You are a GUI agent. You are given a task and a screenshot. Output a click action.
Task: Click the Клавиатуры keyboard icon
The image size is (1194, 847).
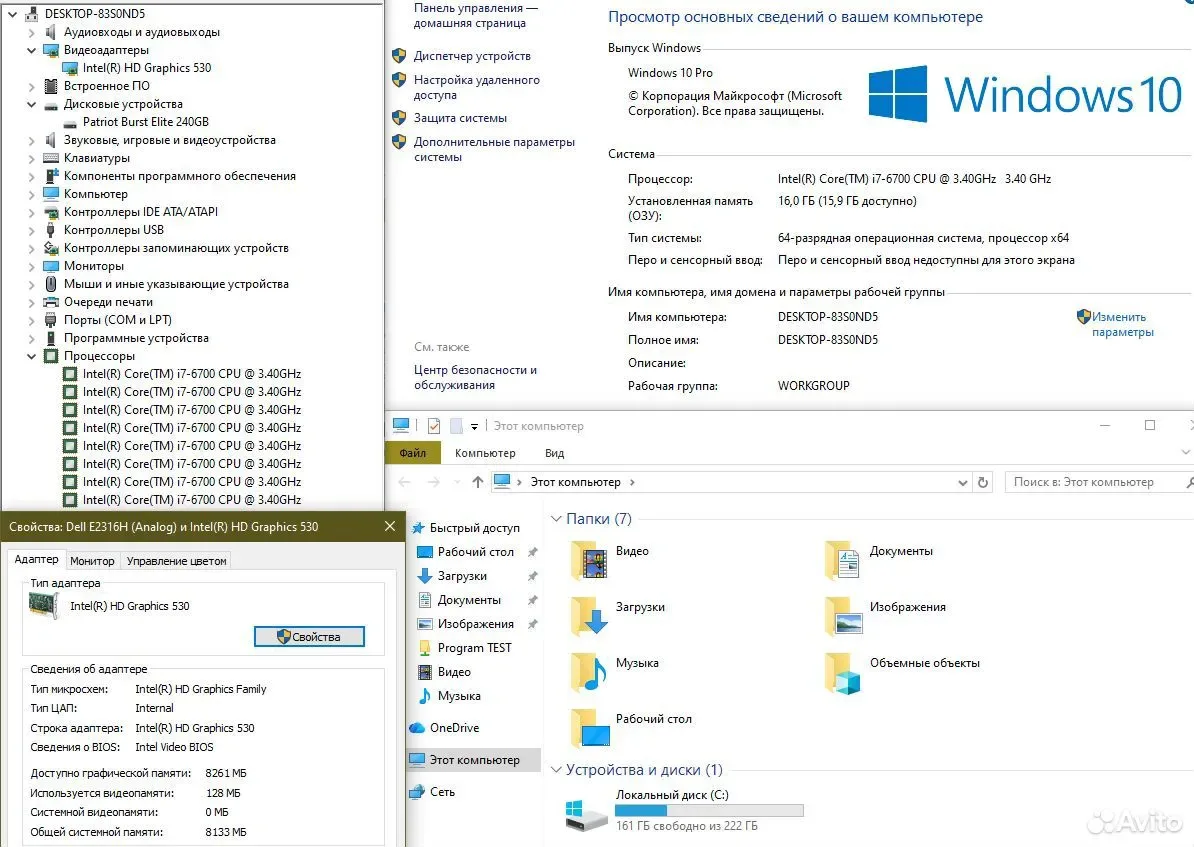click(x=51, y=158)
